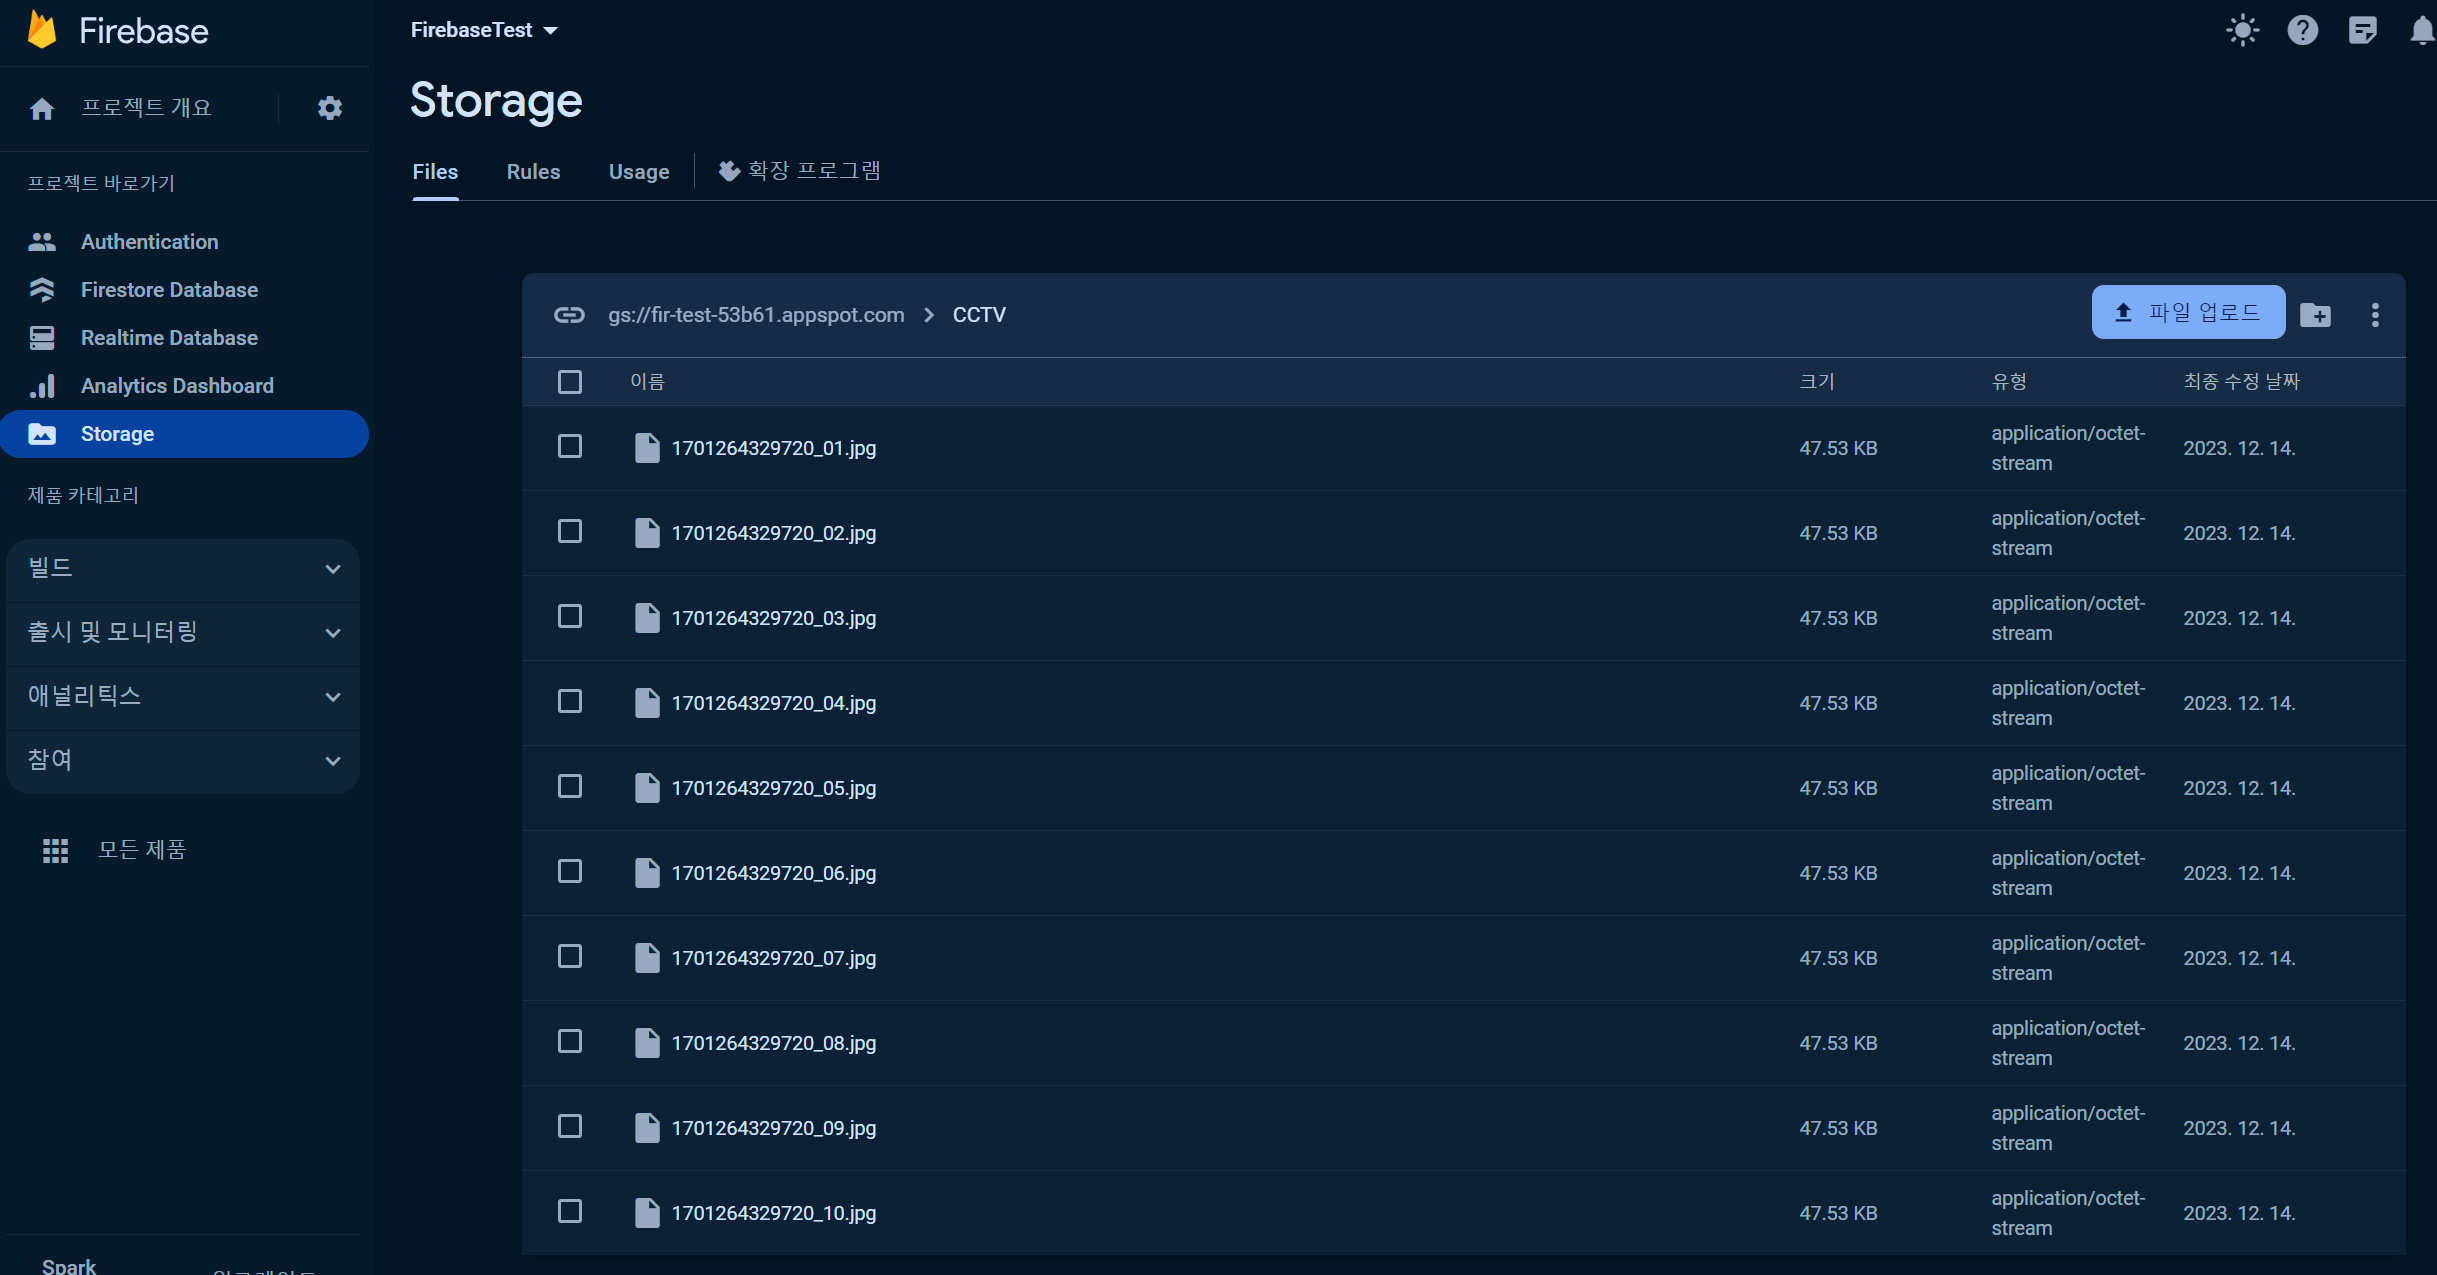
Task: Switch to the Rules tab
Action: click(533, 172)
